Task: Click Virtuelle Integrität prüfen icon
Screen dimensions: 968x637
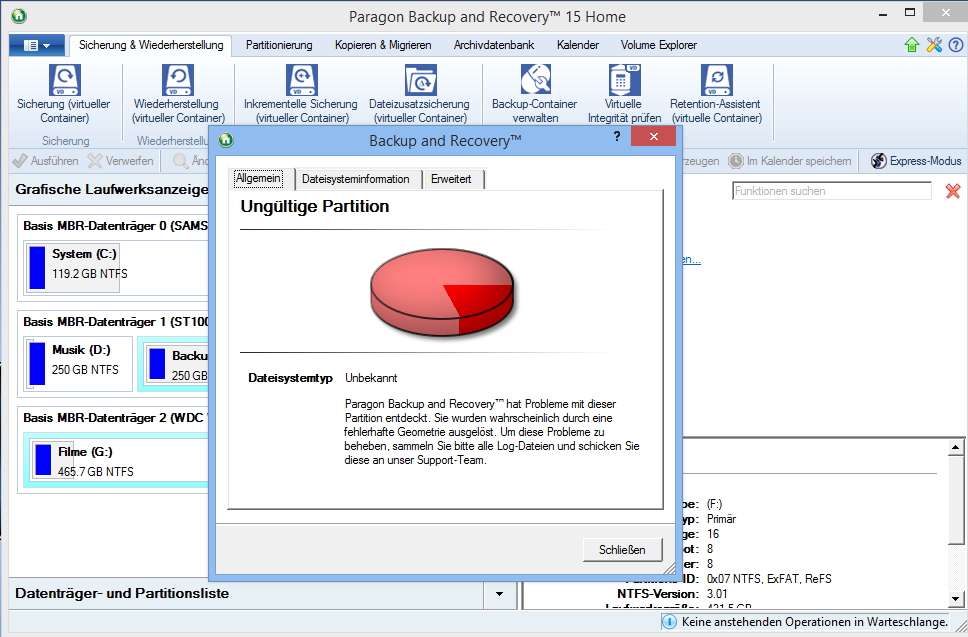Action: 624,80
